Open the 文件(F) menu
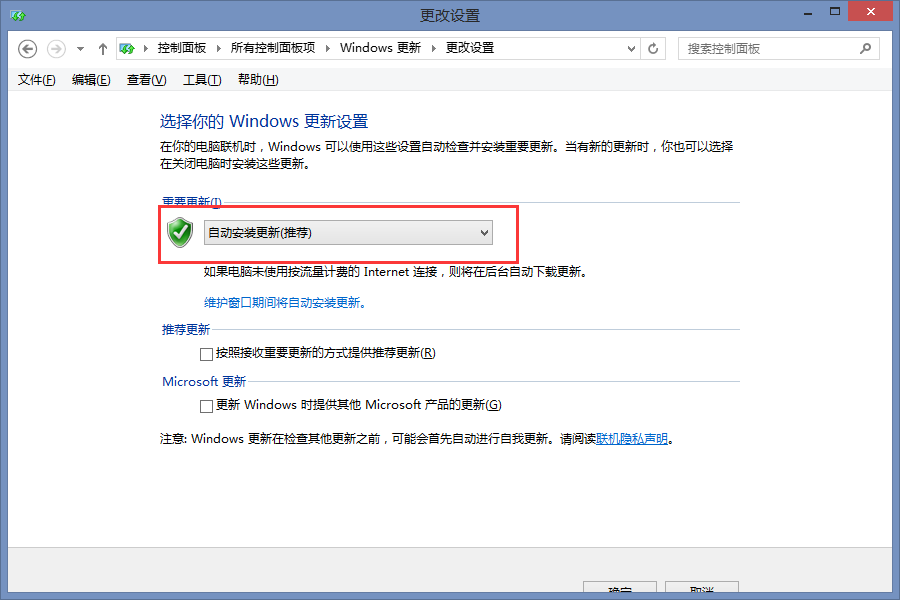 [x=37, y=80]
